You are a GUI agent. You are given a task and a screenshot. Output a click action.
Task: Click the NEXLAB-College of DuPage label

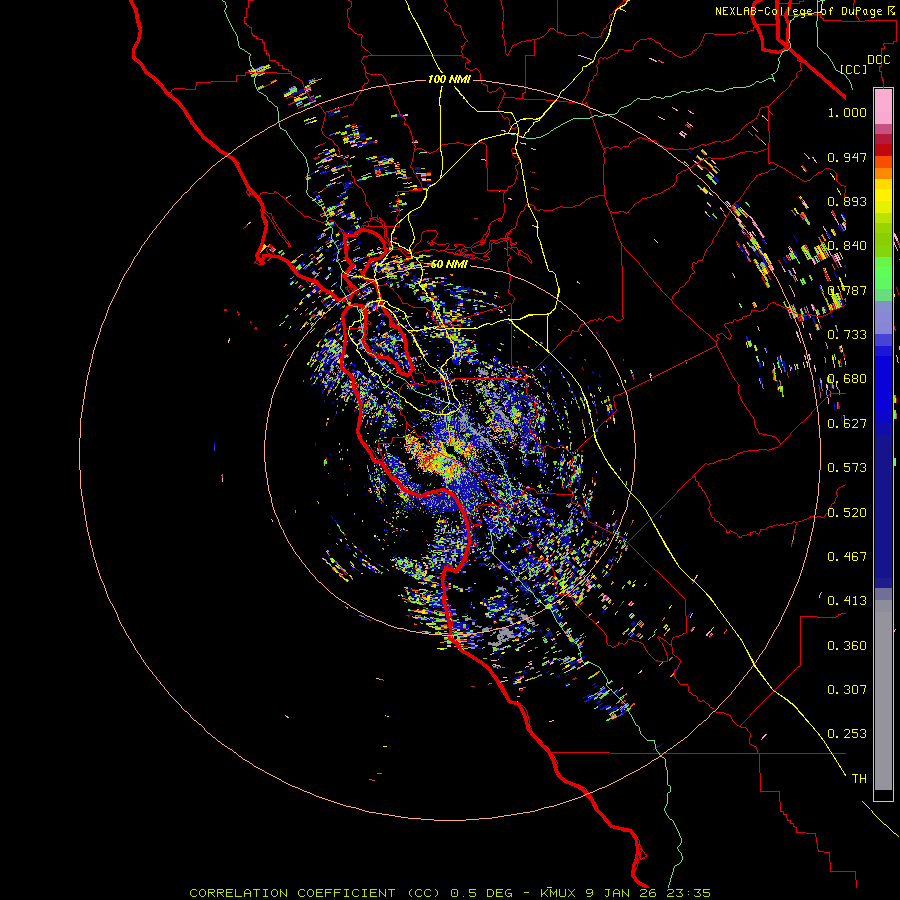point(798,11)
